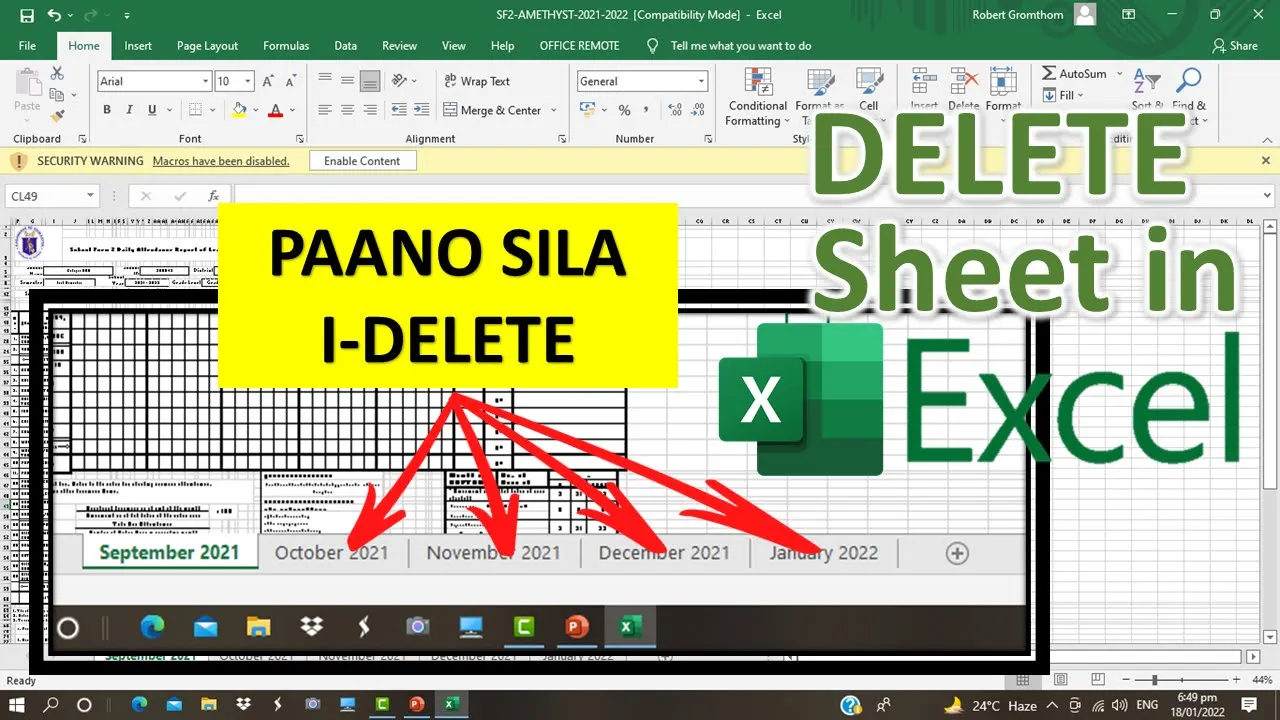Open Conditional Formatting
1280x720 pixels.
pos(758,98)
